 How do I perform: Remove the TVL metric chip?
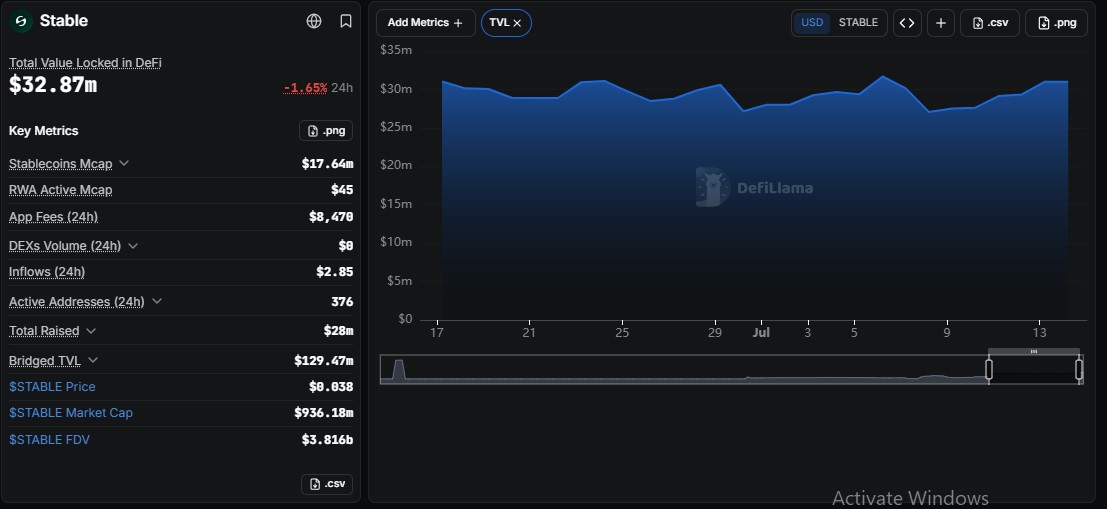517,23
